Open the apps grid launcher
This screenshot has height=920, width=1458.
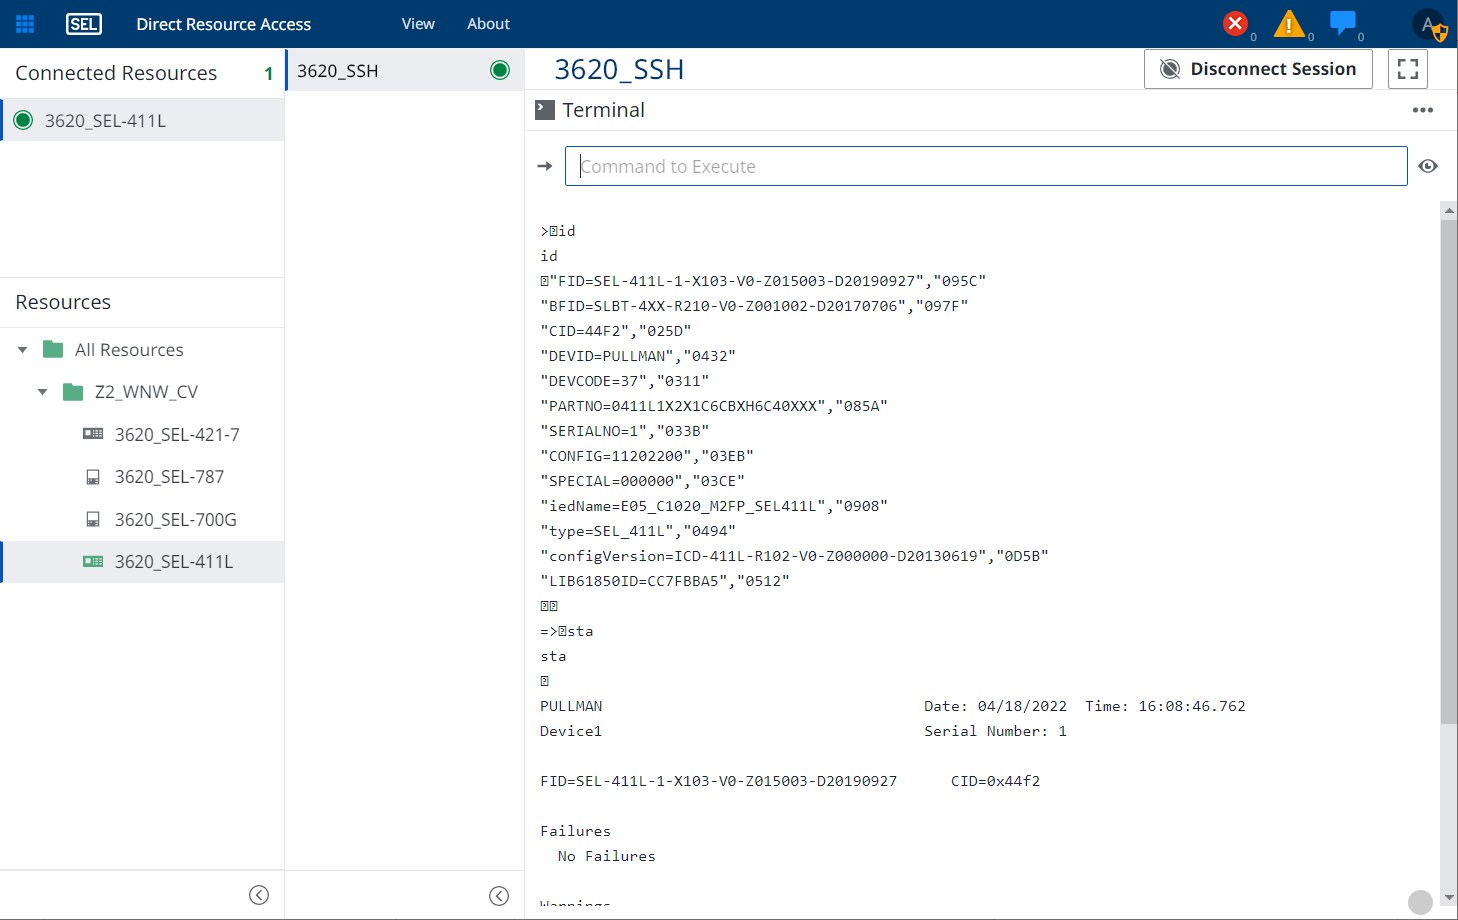25,24
